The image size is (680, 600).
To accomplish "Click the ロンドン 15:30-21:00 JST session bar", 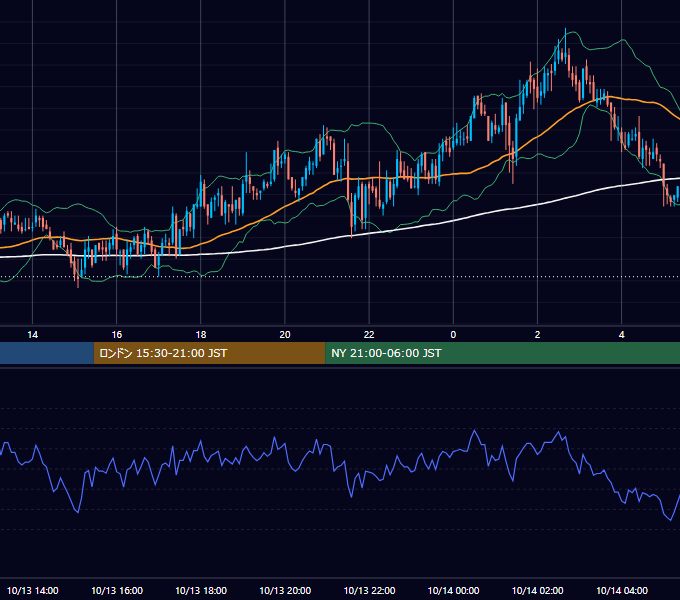I will tap(209, 353).
